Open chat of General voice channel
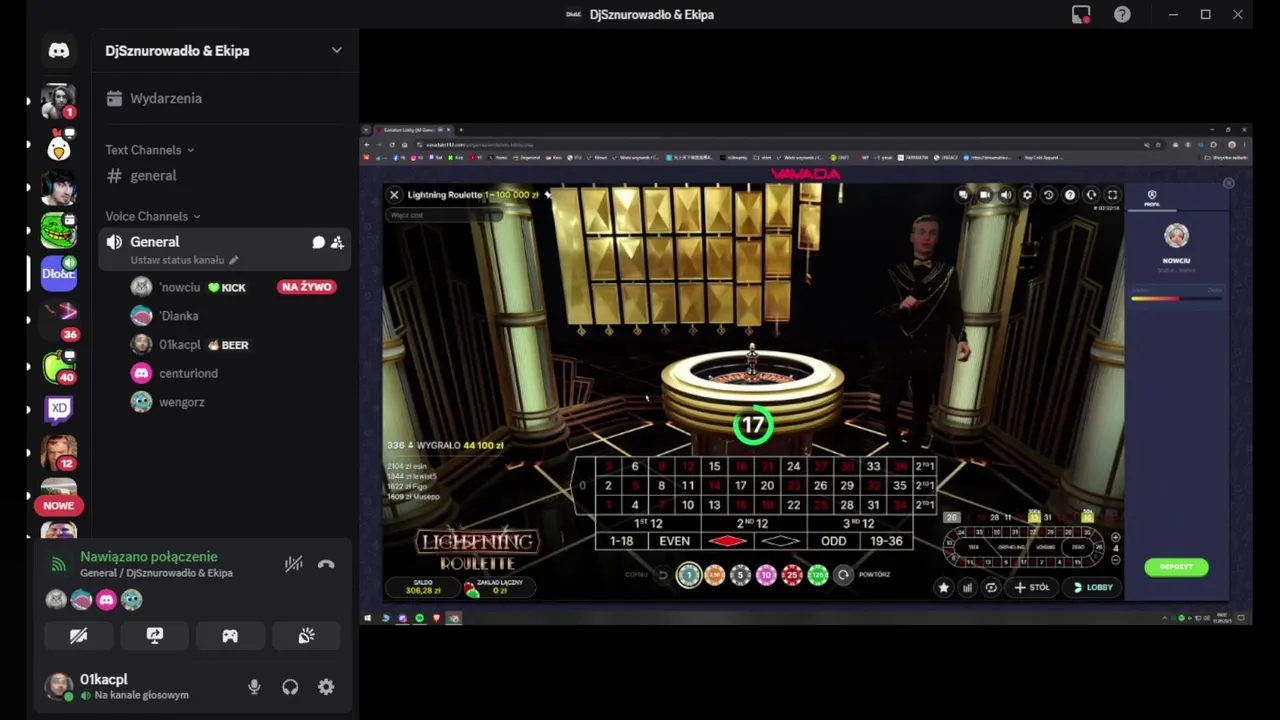The width and height of the screenshot is (1280, 720). click(318, 242)
